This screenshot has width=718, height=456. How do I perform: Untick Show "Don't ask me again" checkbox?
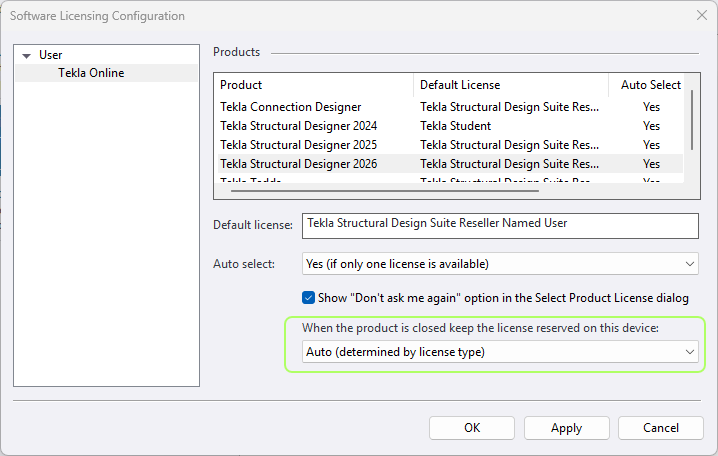[308, 298]
